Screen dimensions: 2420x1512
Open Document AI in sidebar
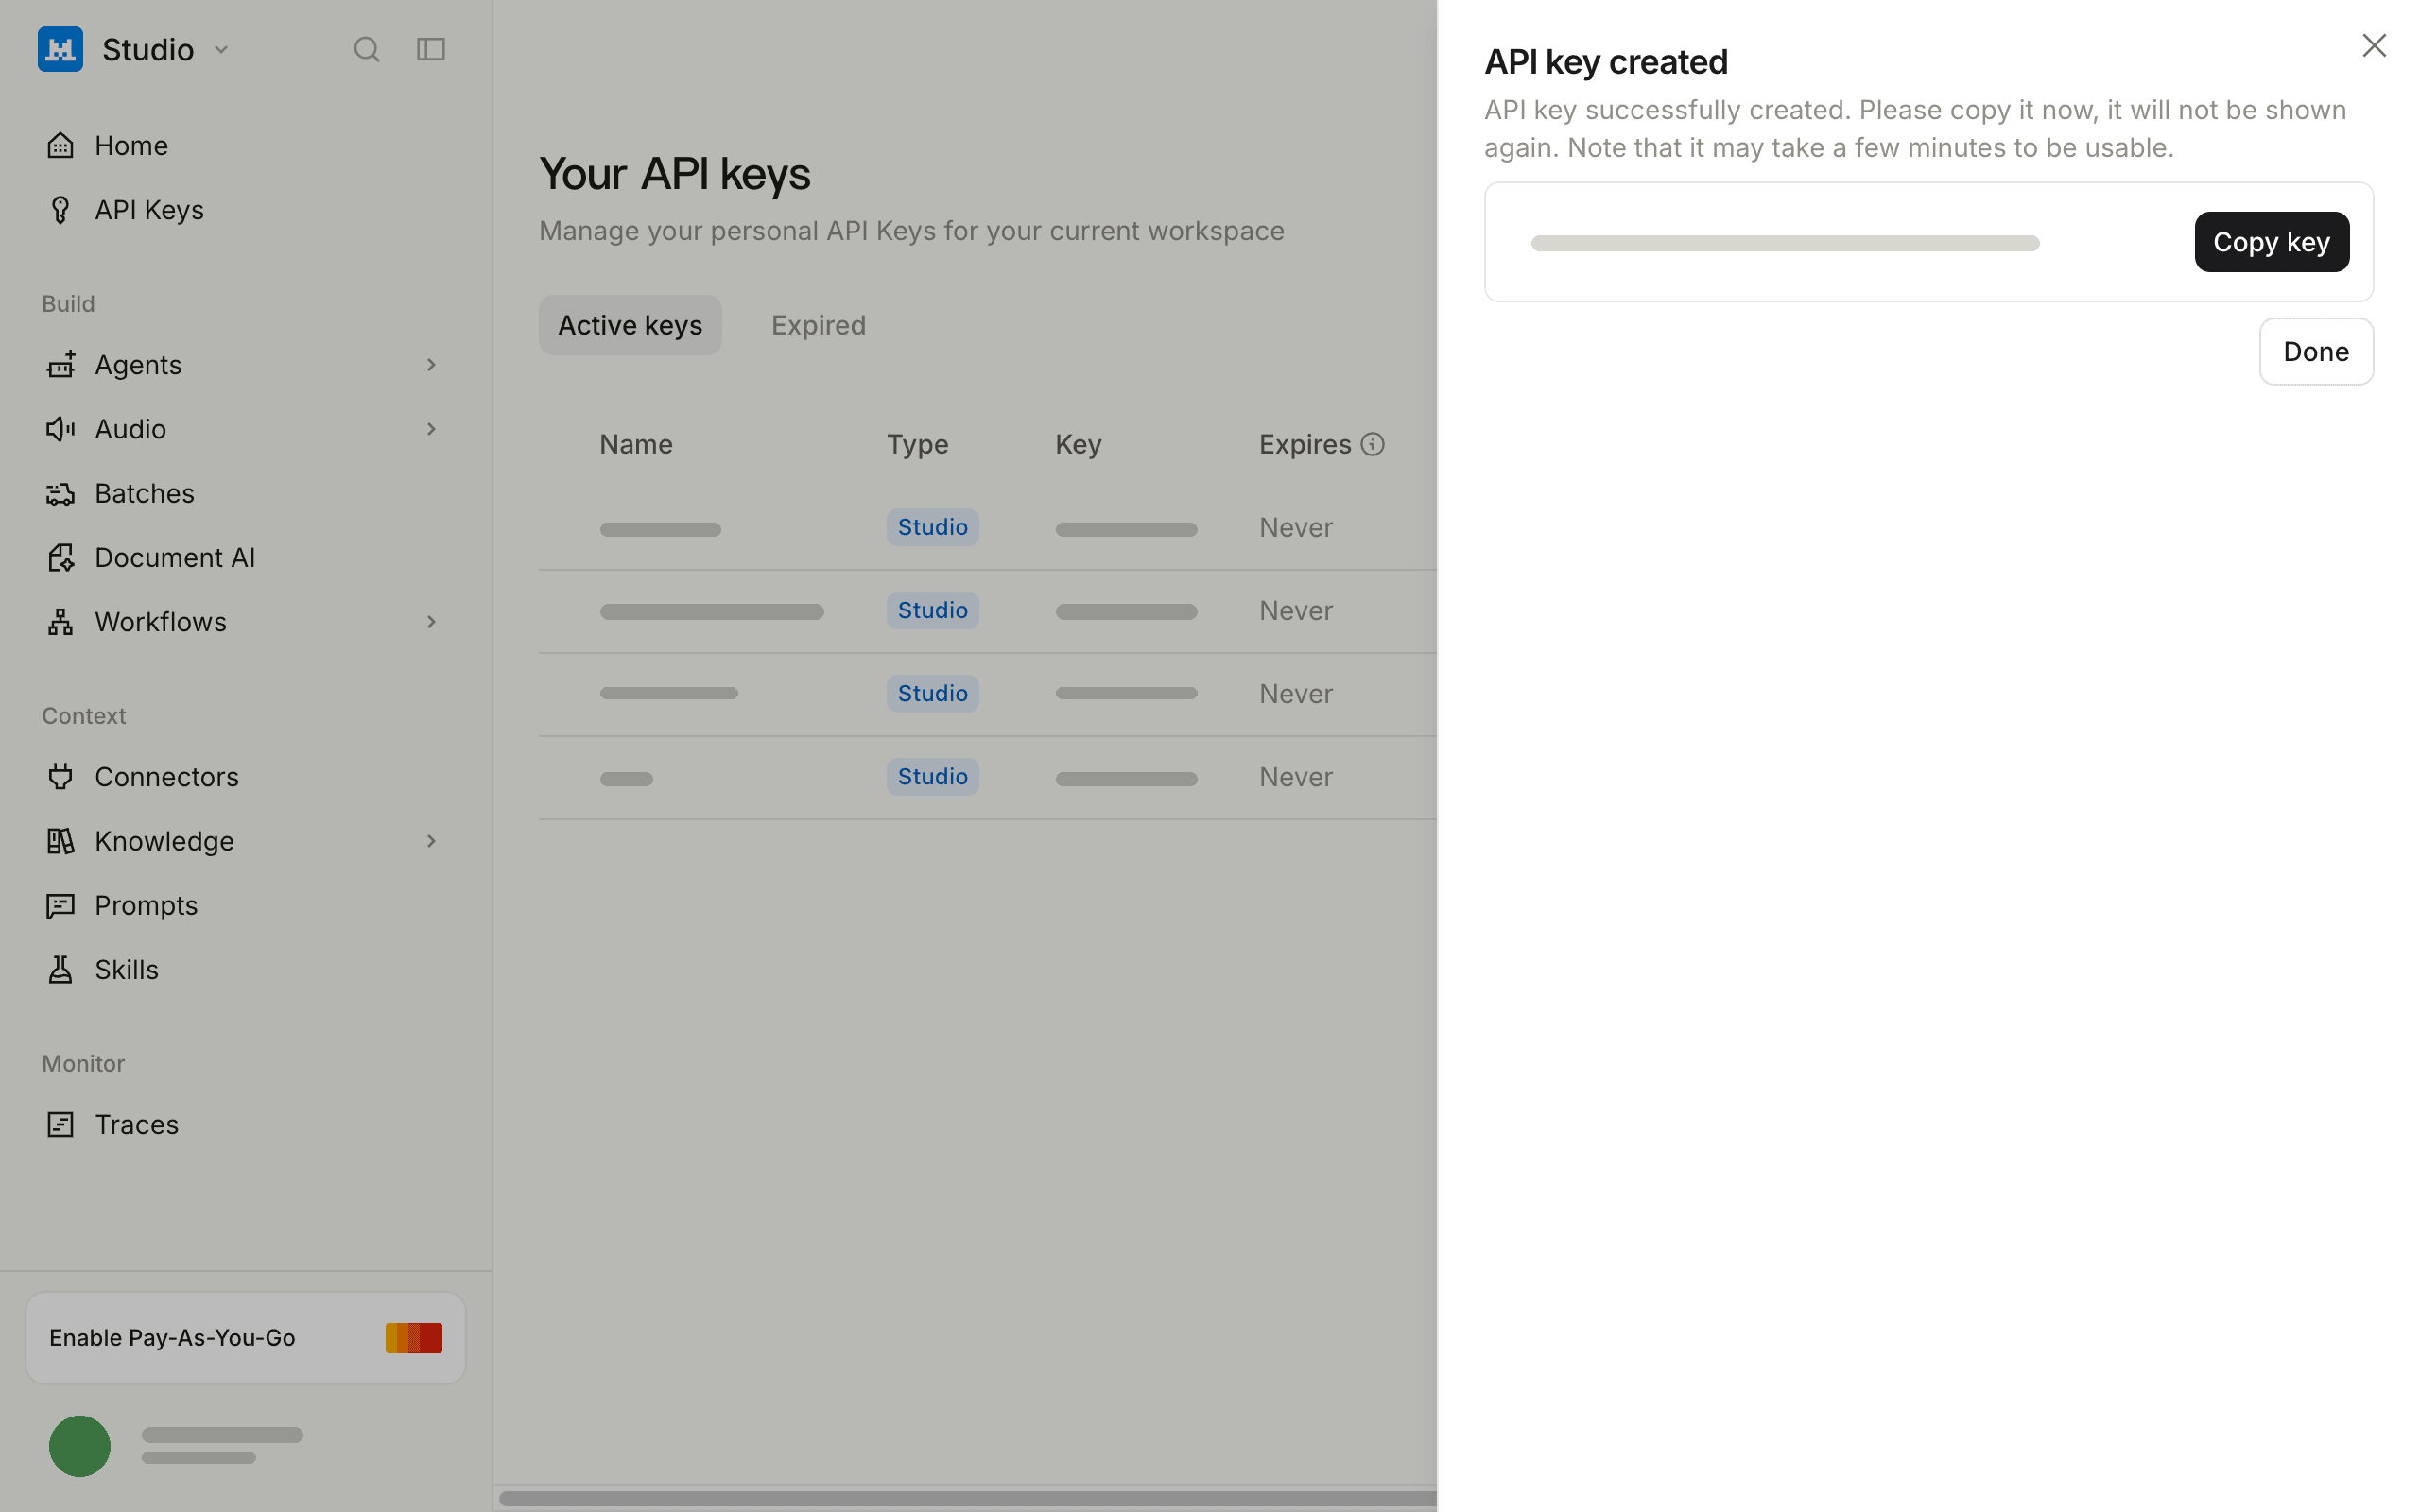pos(245,558)
